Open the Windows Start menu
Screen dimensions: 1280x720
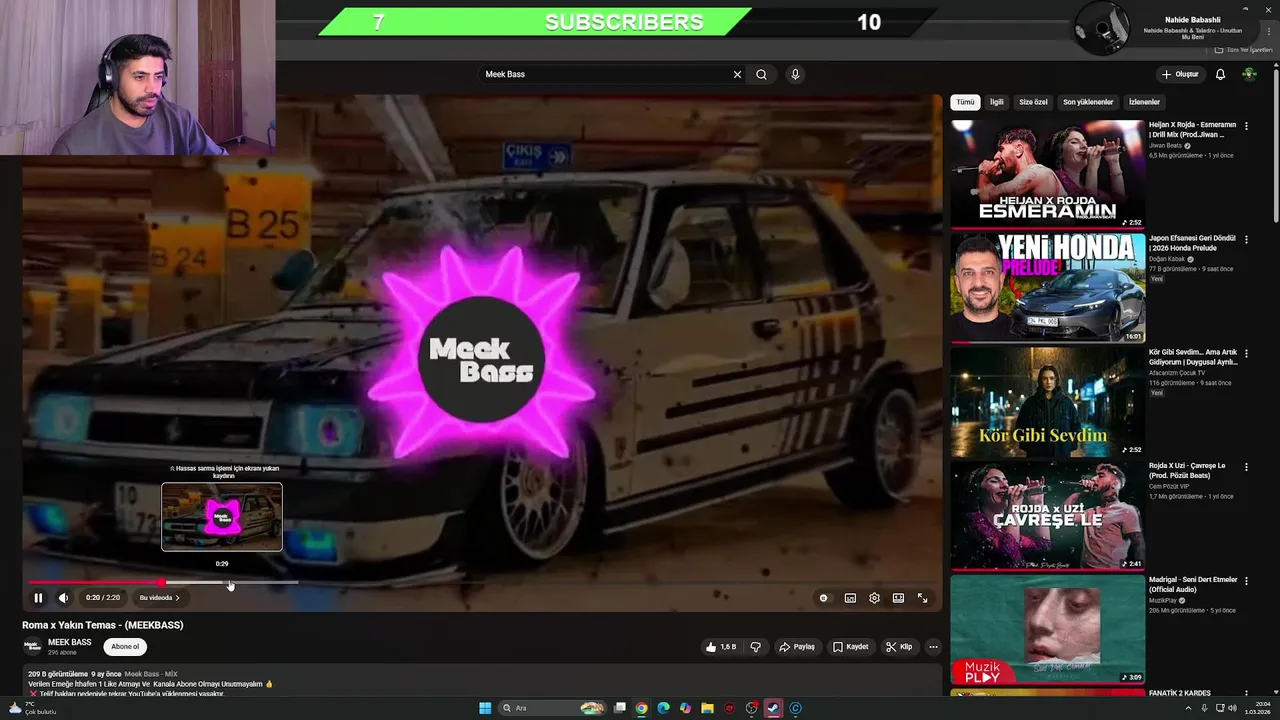[x=485, y=708]
